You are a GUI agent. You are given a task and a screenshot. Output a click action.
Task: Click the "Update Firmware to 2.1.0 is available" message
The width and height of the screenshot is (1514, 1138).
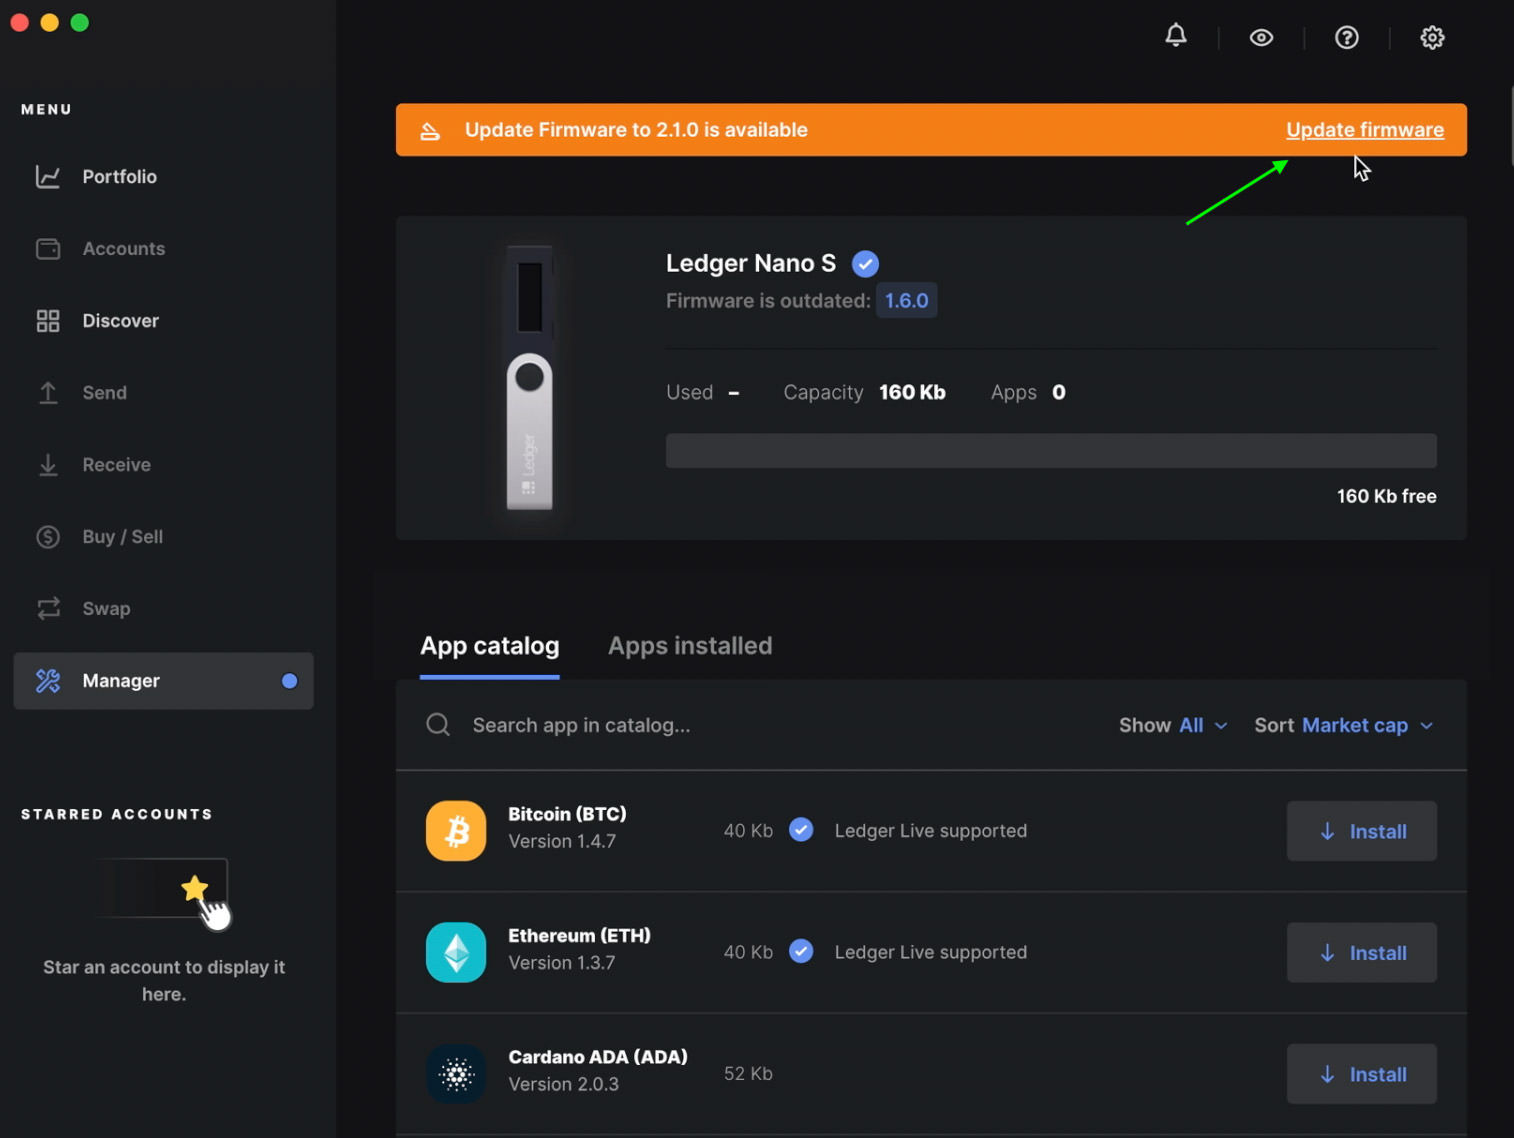click(x=636, y=130)
